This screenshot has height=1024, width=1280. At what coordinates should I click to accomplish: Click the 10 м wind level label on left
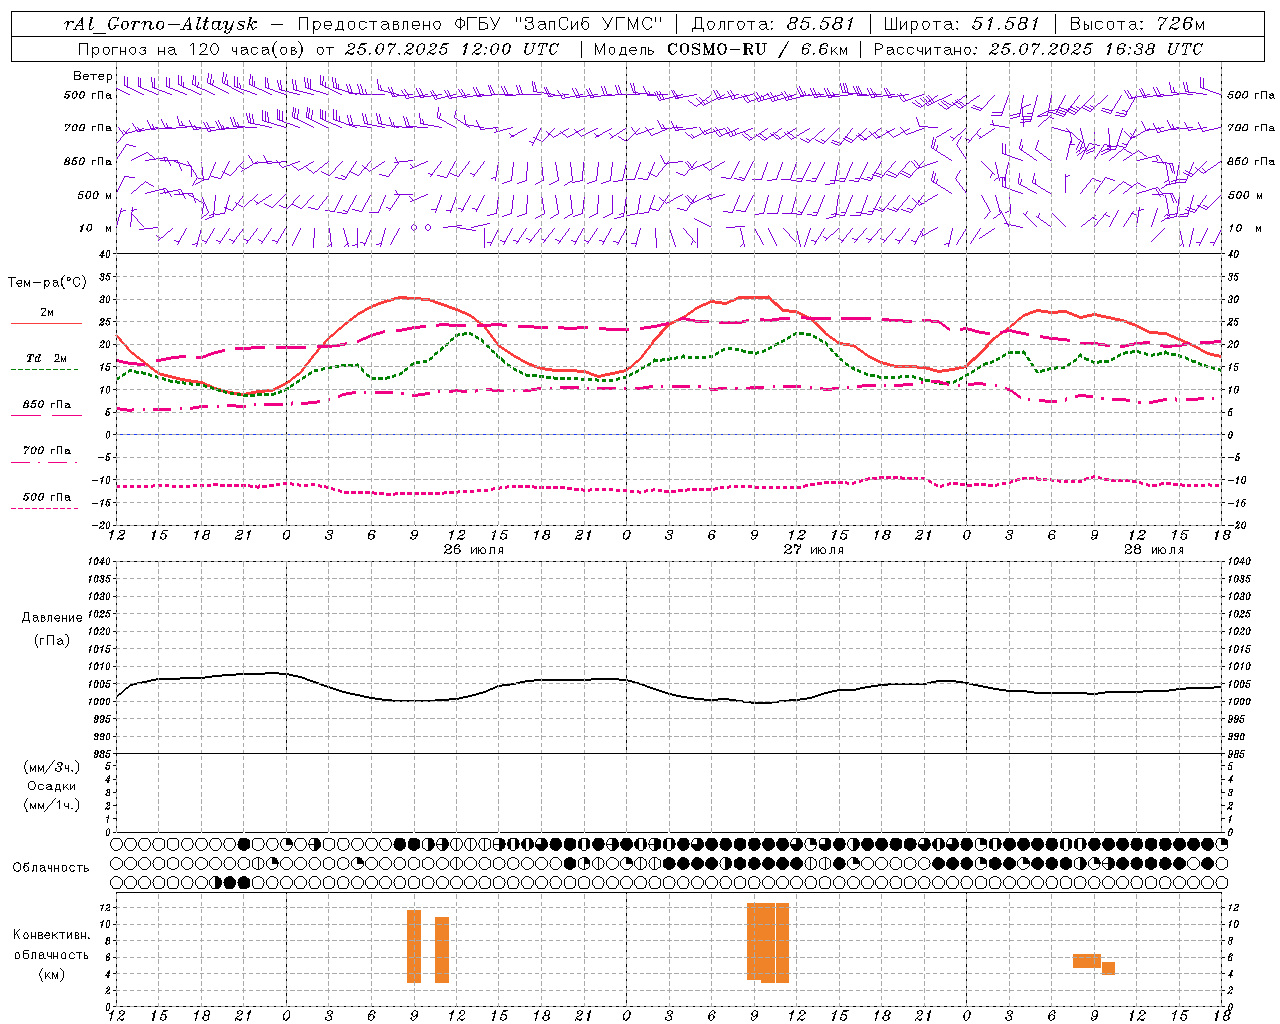pos(94,228)
